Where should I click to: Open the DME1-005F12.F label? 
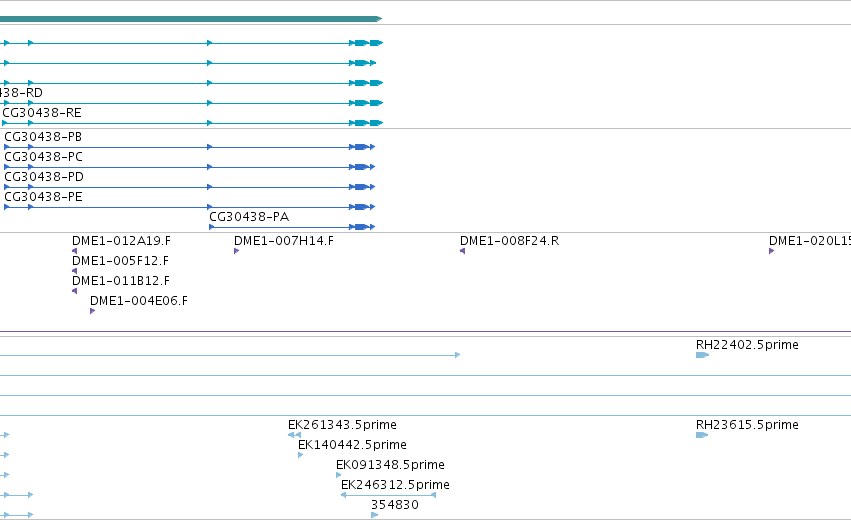tap(120, 261)
